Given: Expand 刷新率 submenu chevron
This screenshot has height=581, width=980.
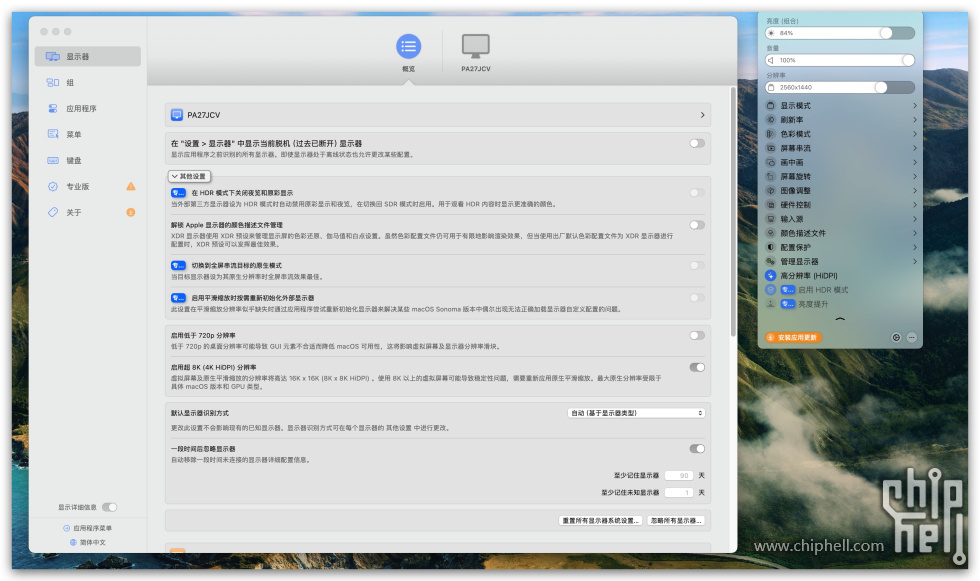Looking at the screenshot, I should tap(914, 119).
